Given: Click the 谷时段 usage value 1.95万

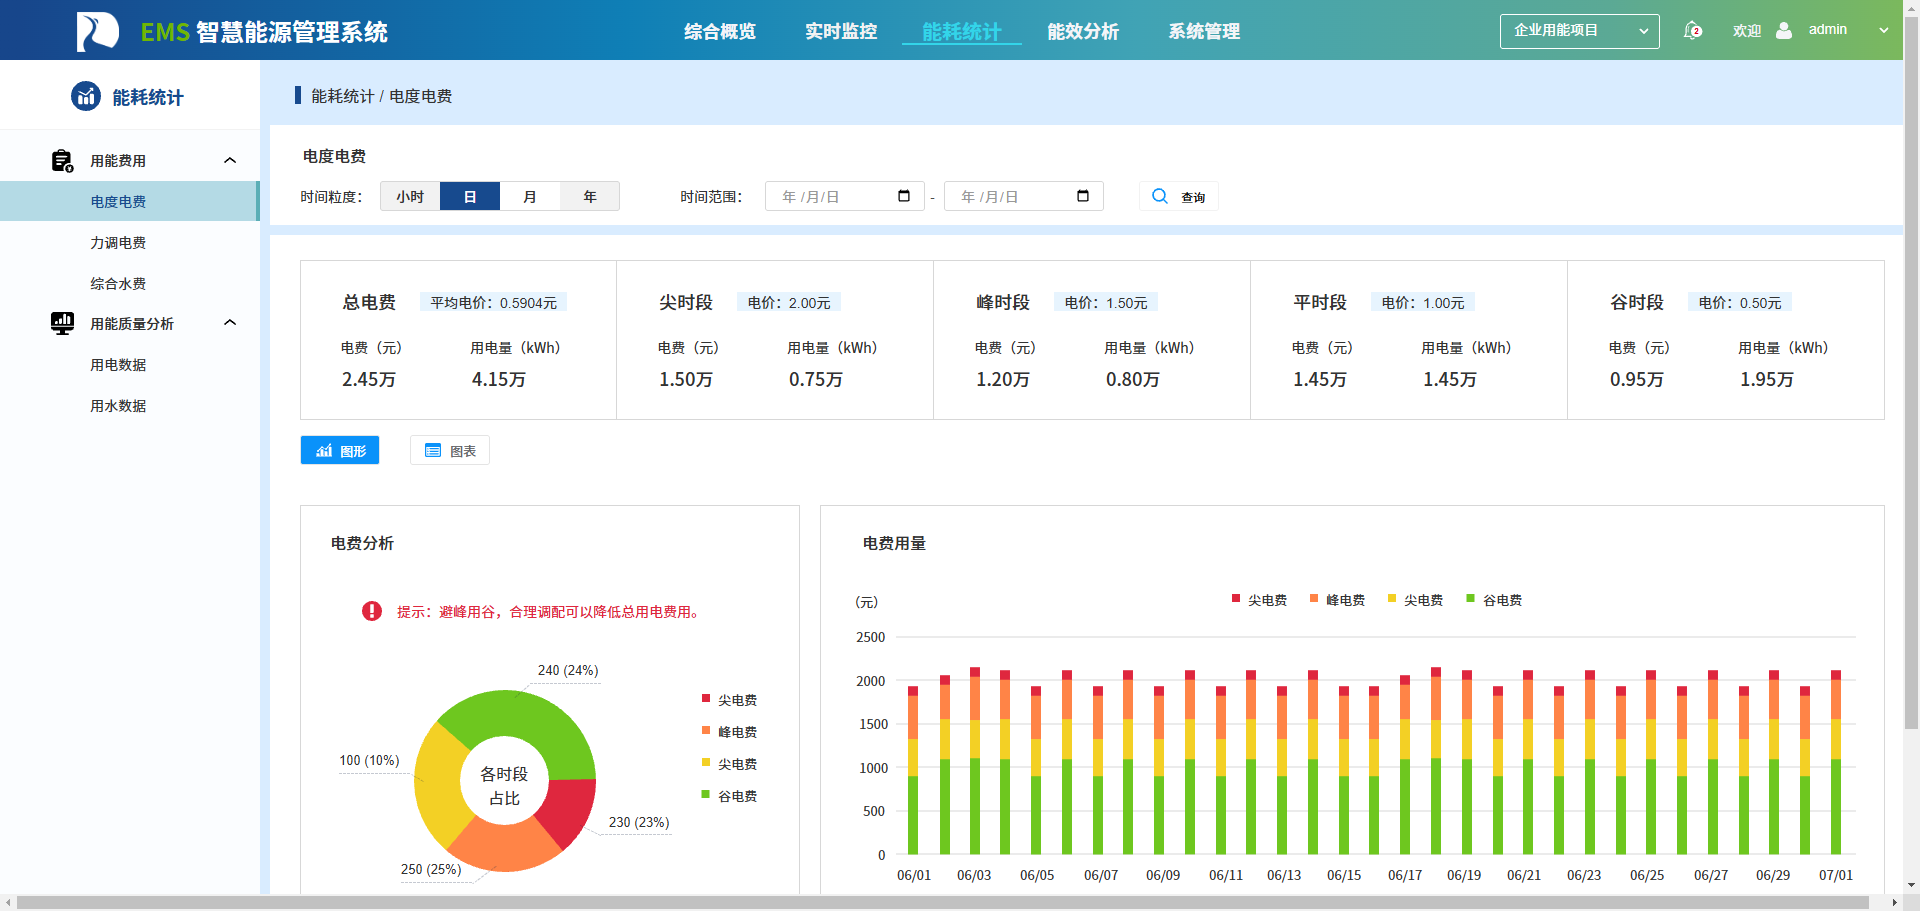Looking at the screenshot, I should [x=1767, y=379].
